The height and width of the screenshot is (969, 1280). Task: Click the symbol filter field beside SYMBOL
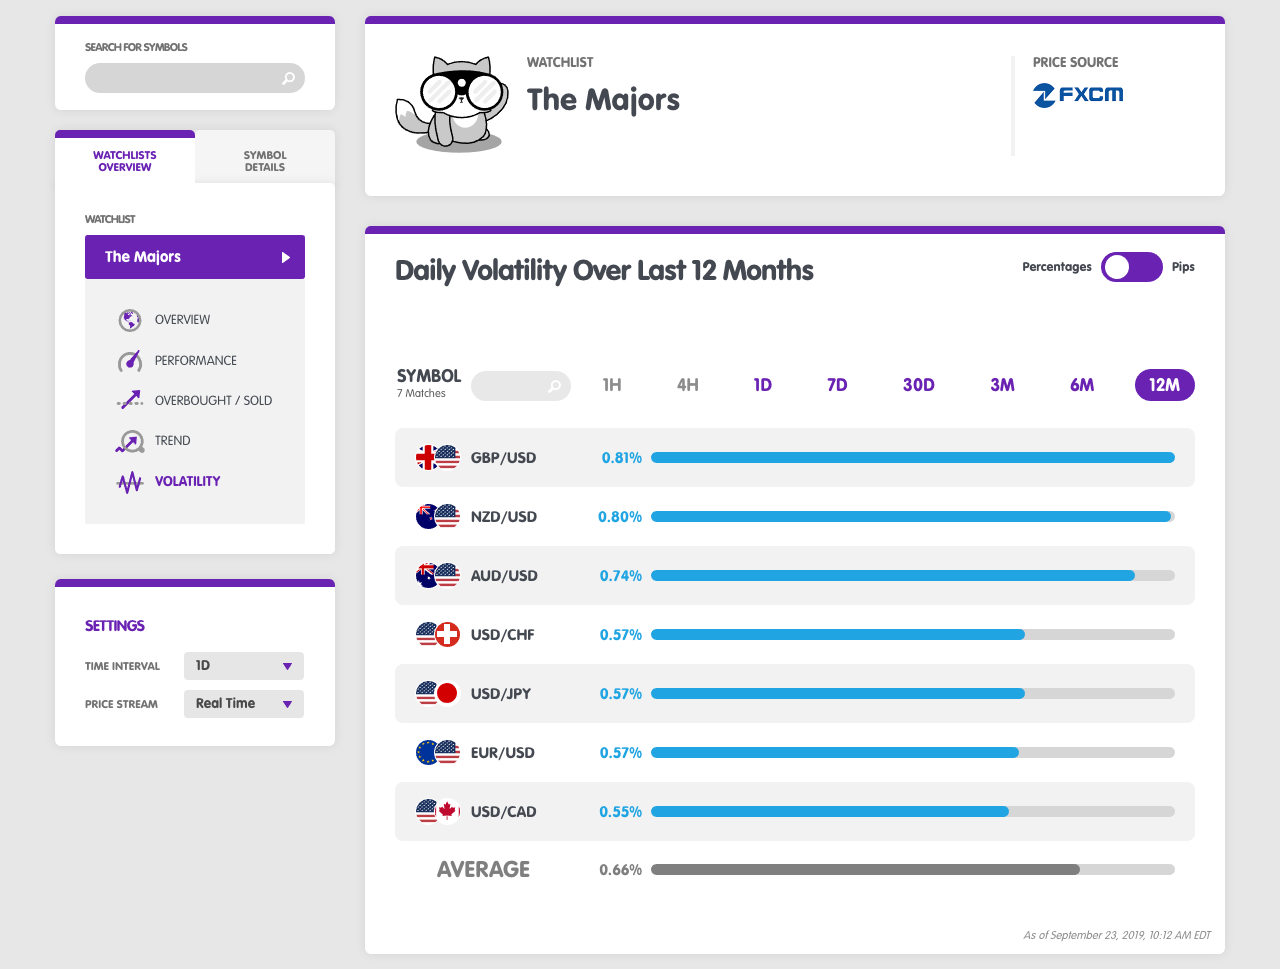point(521,386)
